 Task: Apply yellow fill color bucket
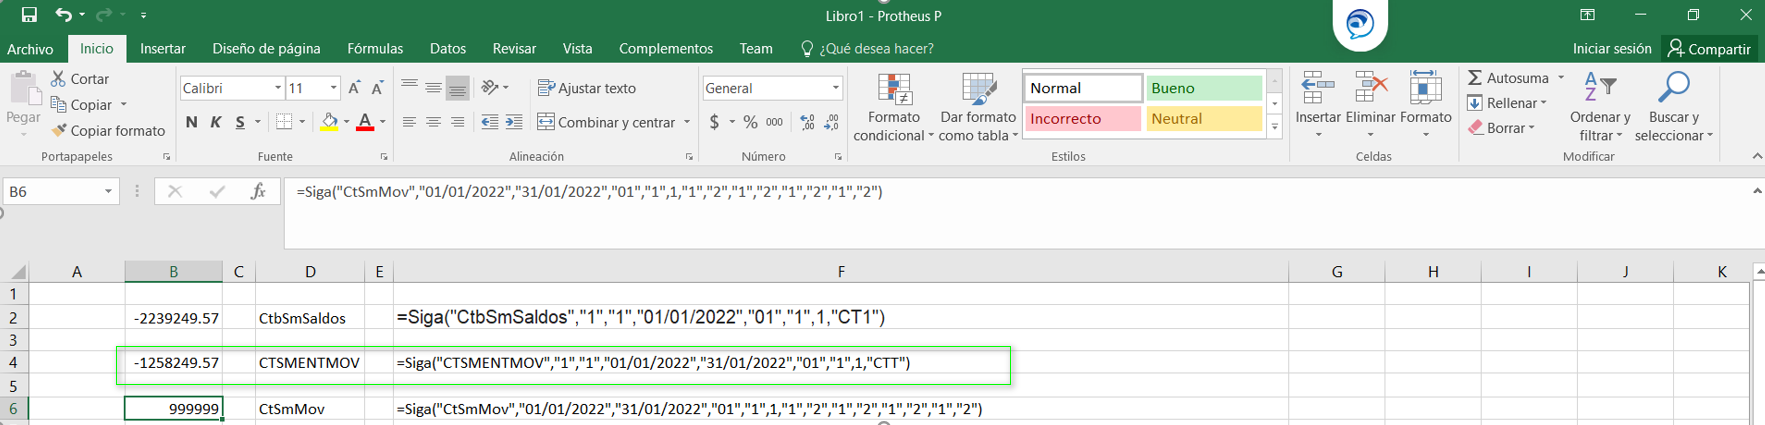point(329,122)
